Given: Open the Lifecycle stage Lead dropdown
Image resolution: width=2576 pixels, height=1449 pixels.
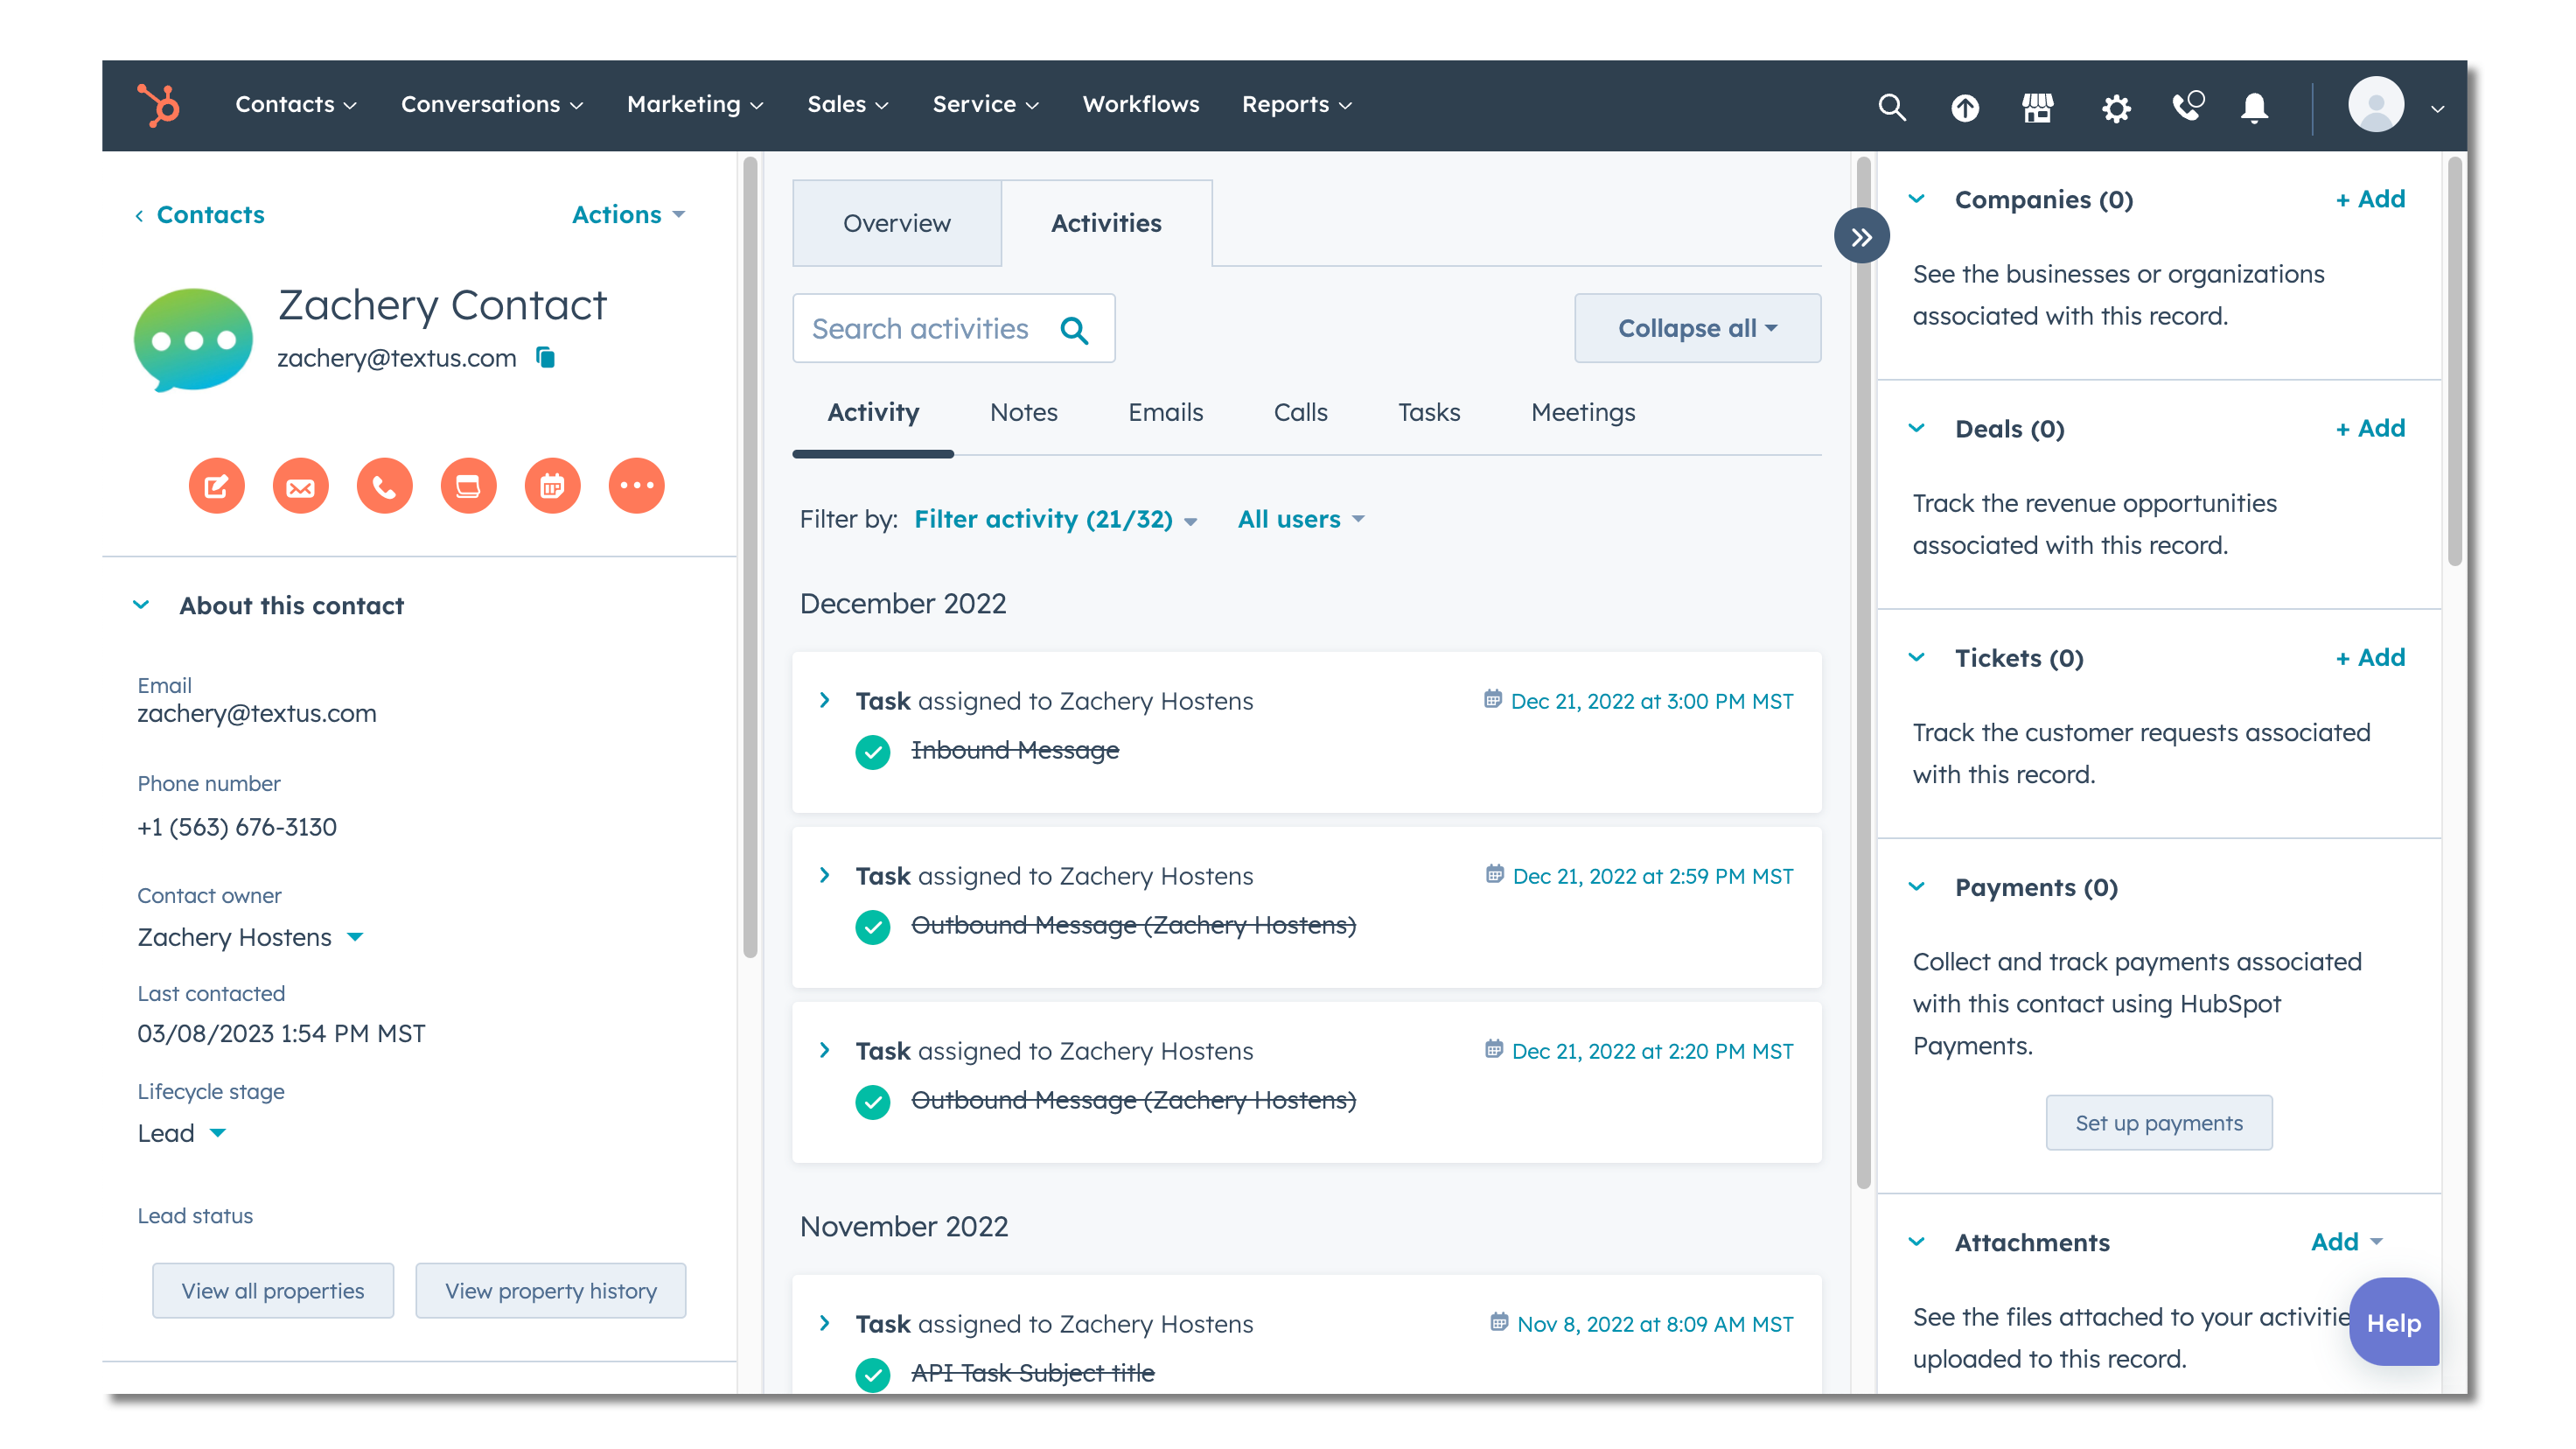Looking at the screenshot, I should pos(182,1133).
